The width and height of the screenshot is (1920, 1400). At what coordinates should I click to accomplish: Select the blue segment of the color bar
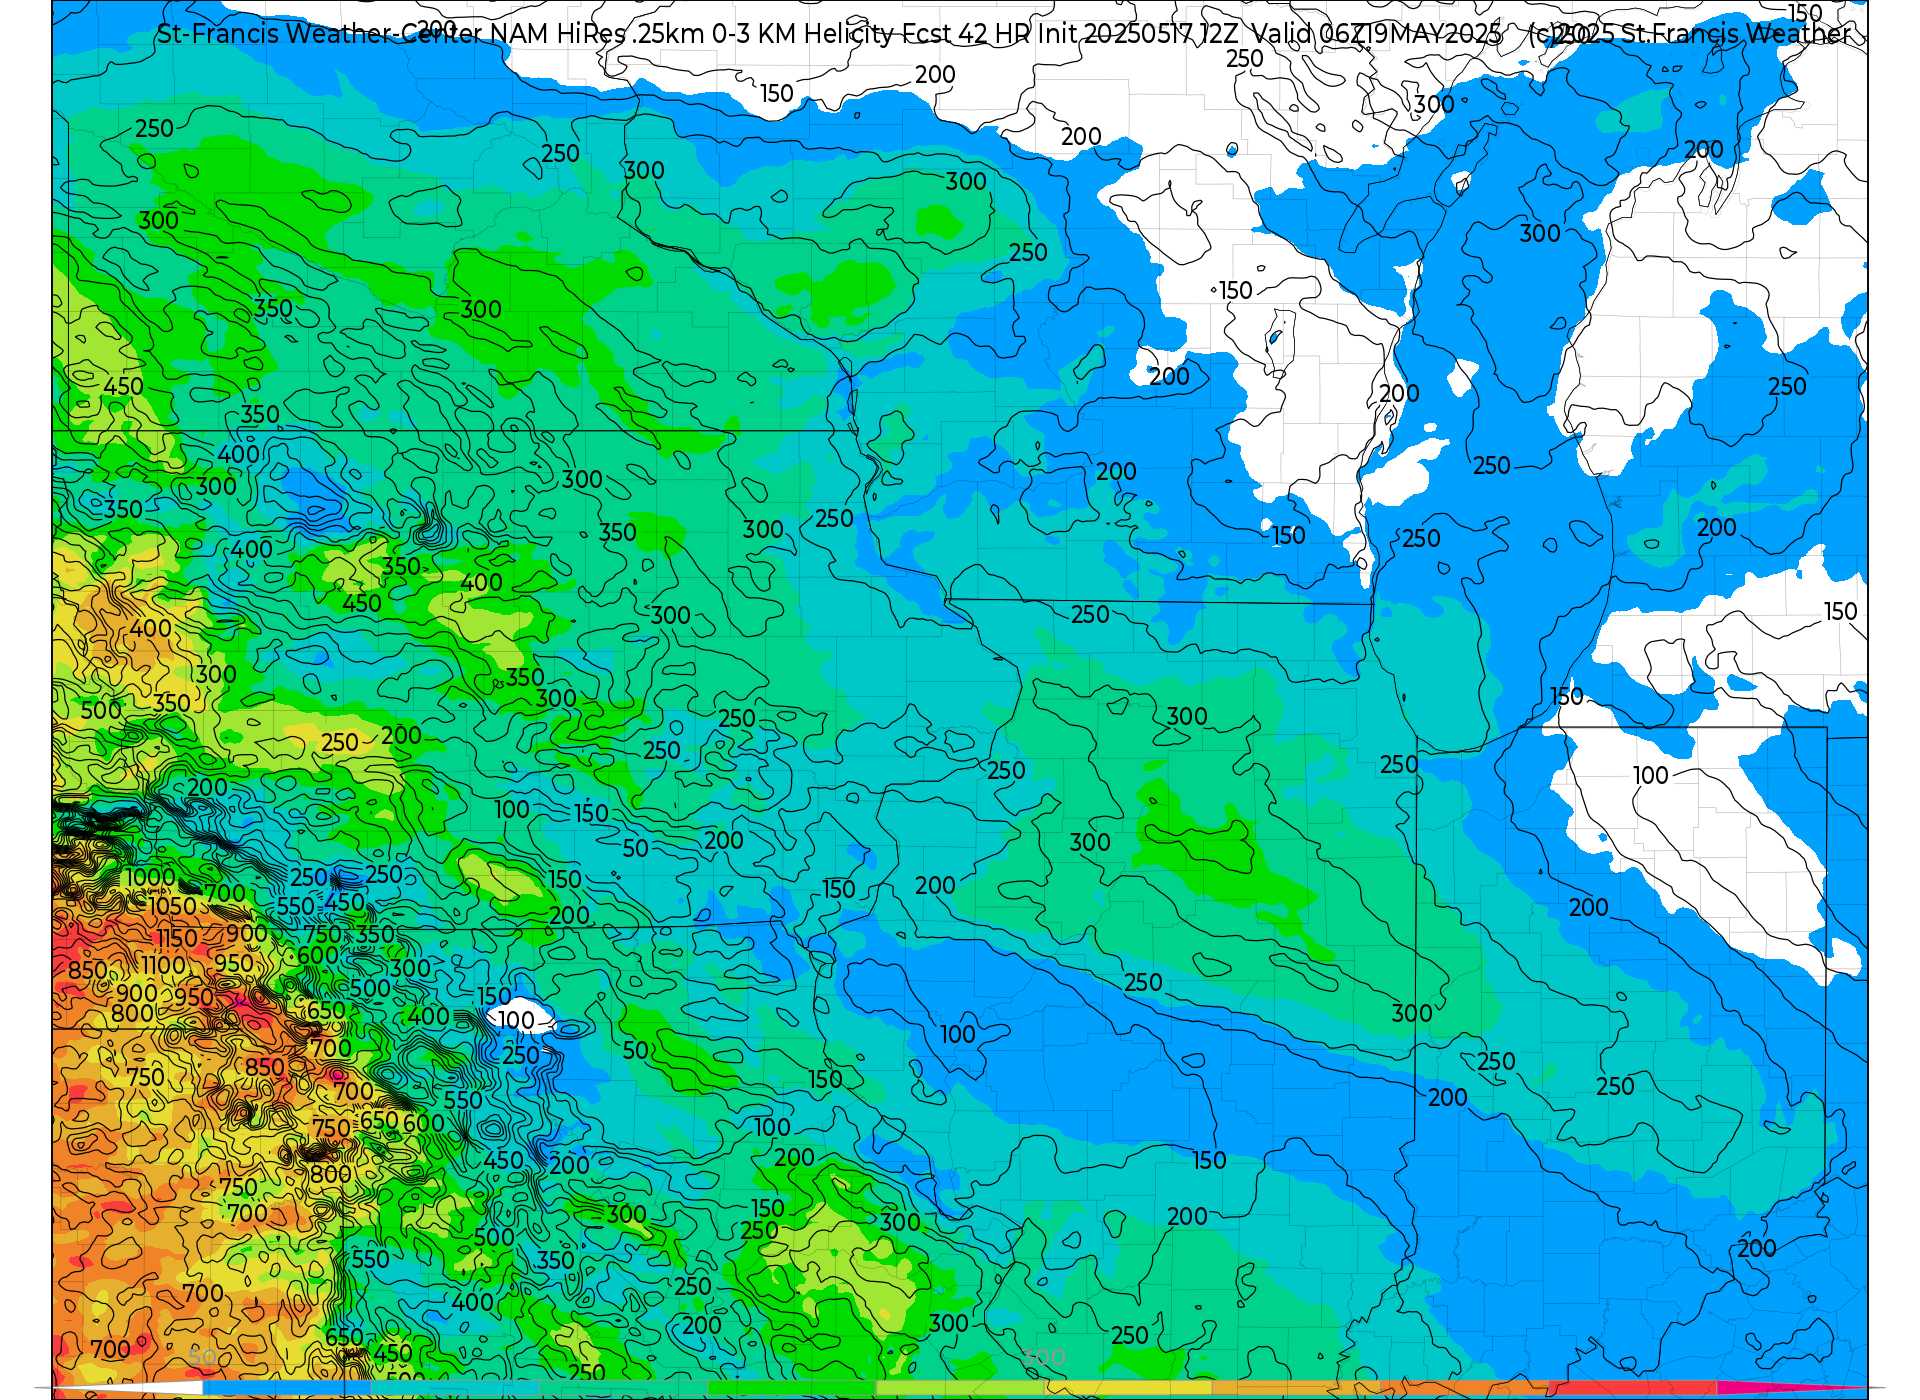287,1387
